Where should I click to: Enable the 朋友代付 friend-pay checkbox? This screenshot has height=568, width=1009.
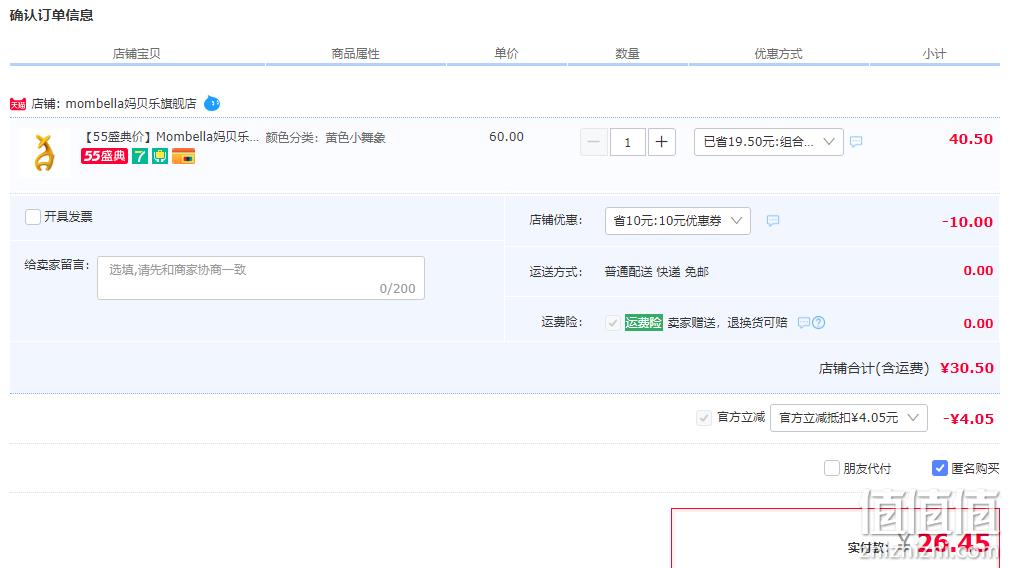(831, 468)
